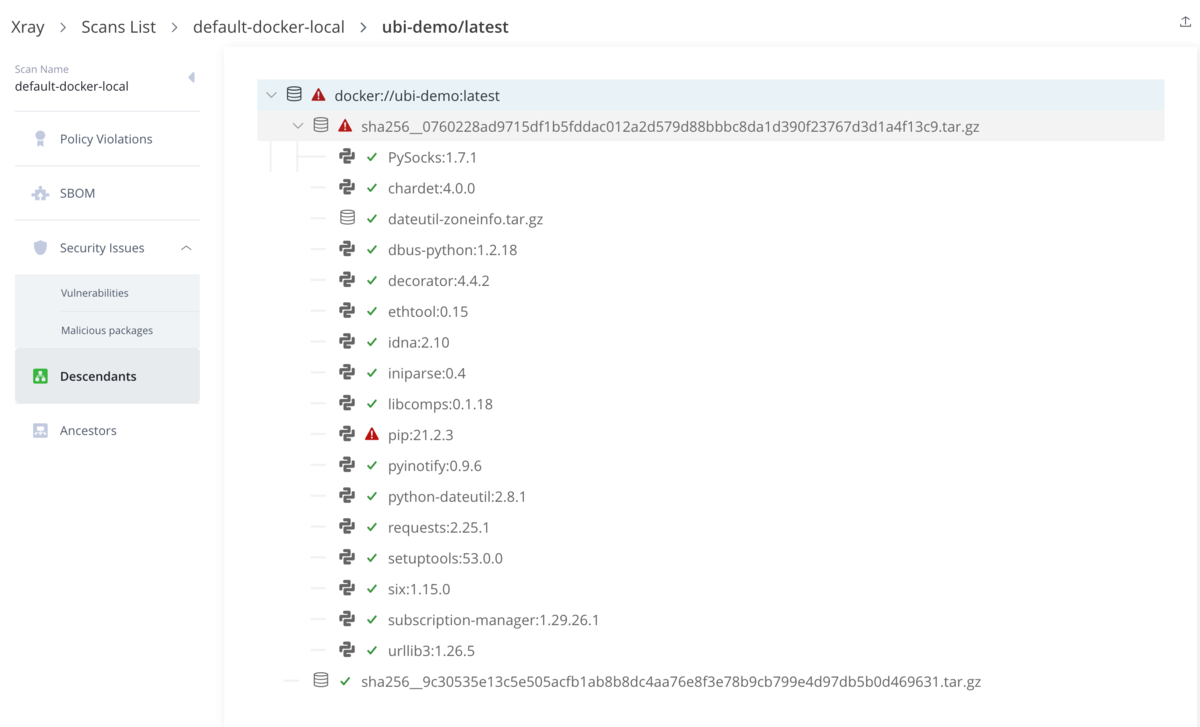This screenshot has width=1200, height=727.
Task: Click the Python icon beside urllib3:1.26.5
Action: click(x=347, y=650)
